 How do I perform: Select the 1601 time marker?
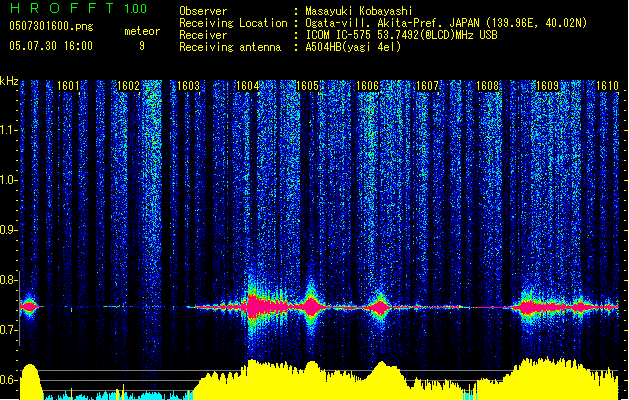68,87
